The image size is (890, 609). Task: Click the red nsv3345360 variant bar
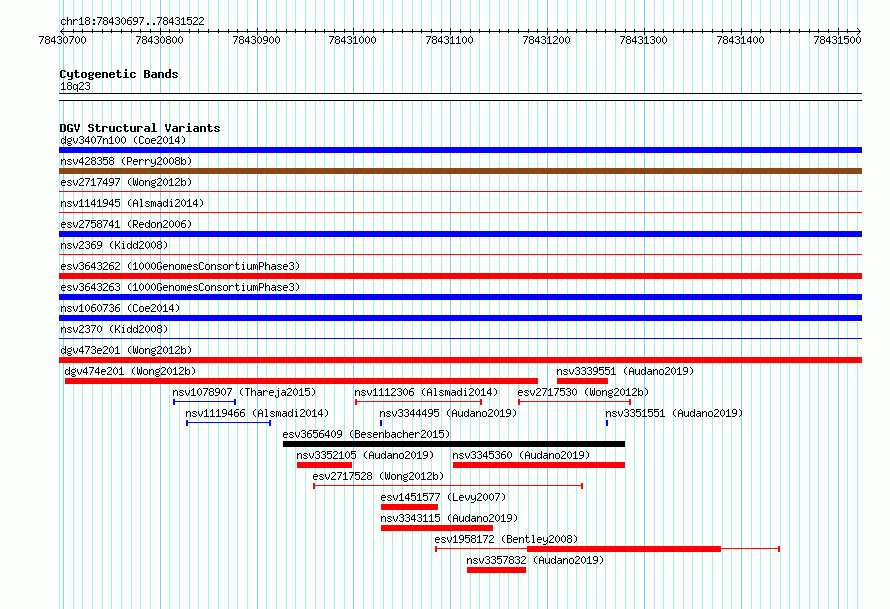pyautogui.click(x=539, y=465)
